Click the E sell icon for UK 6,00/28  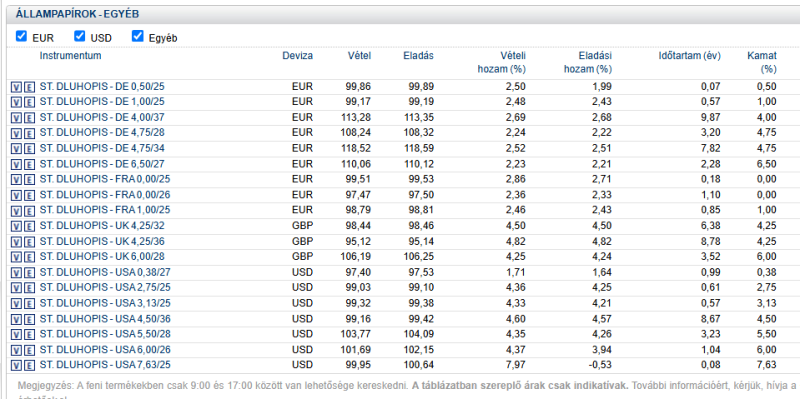(x=29, y=257)
